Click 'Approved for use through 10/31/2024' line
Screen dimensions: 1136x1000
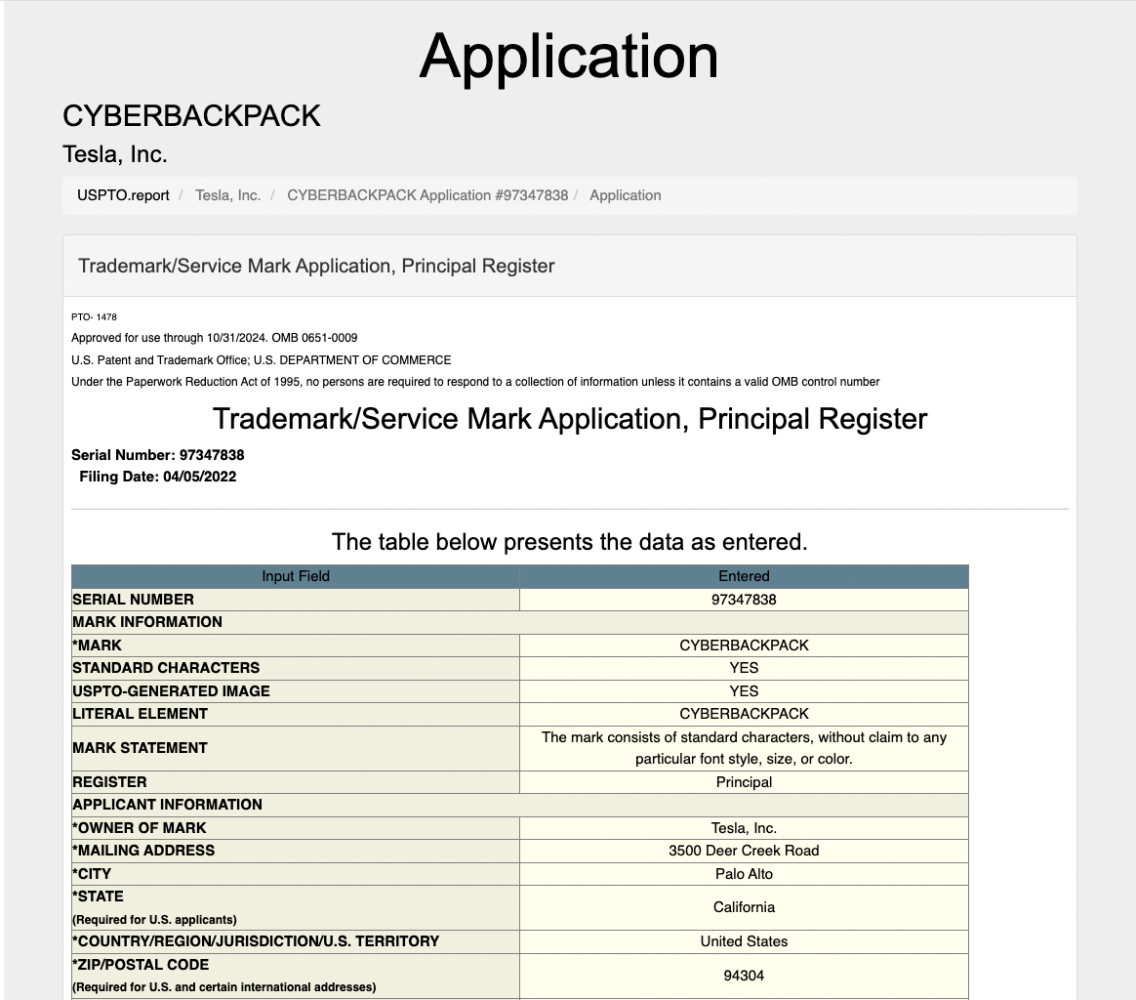(x=214, y=338)
